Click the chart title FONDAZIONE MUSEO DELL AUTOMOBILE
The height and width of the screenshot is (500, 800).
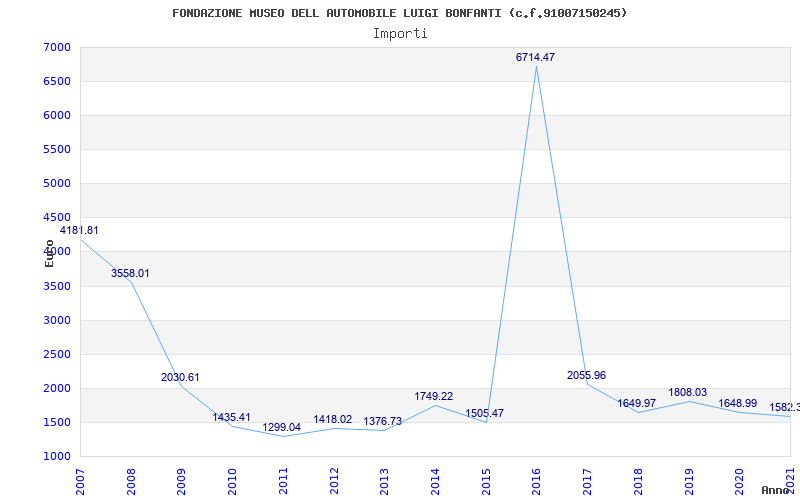pyautogui.click(x=399, y=13)
